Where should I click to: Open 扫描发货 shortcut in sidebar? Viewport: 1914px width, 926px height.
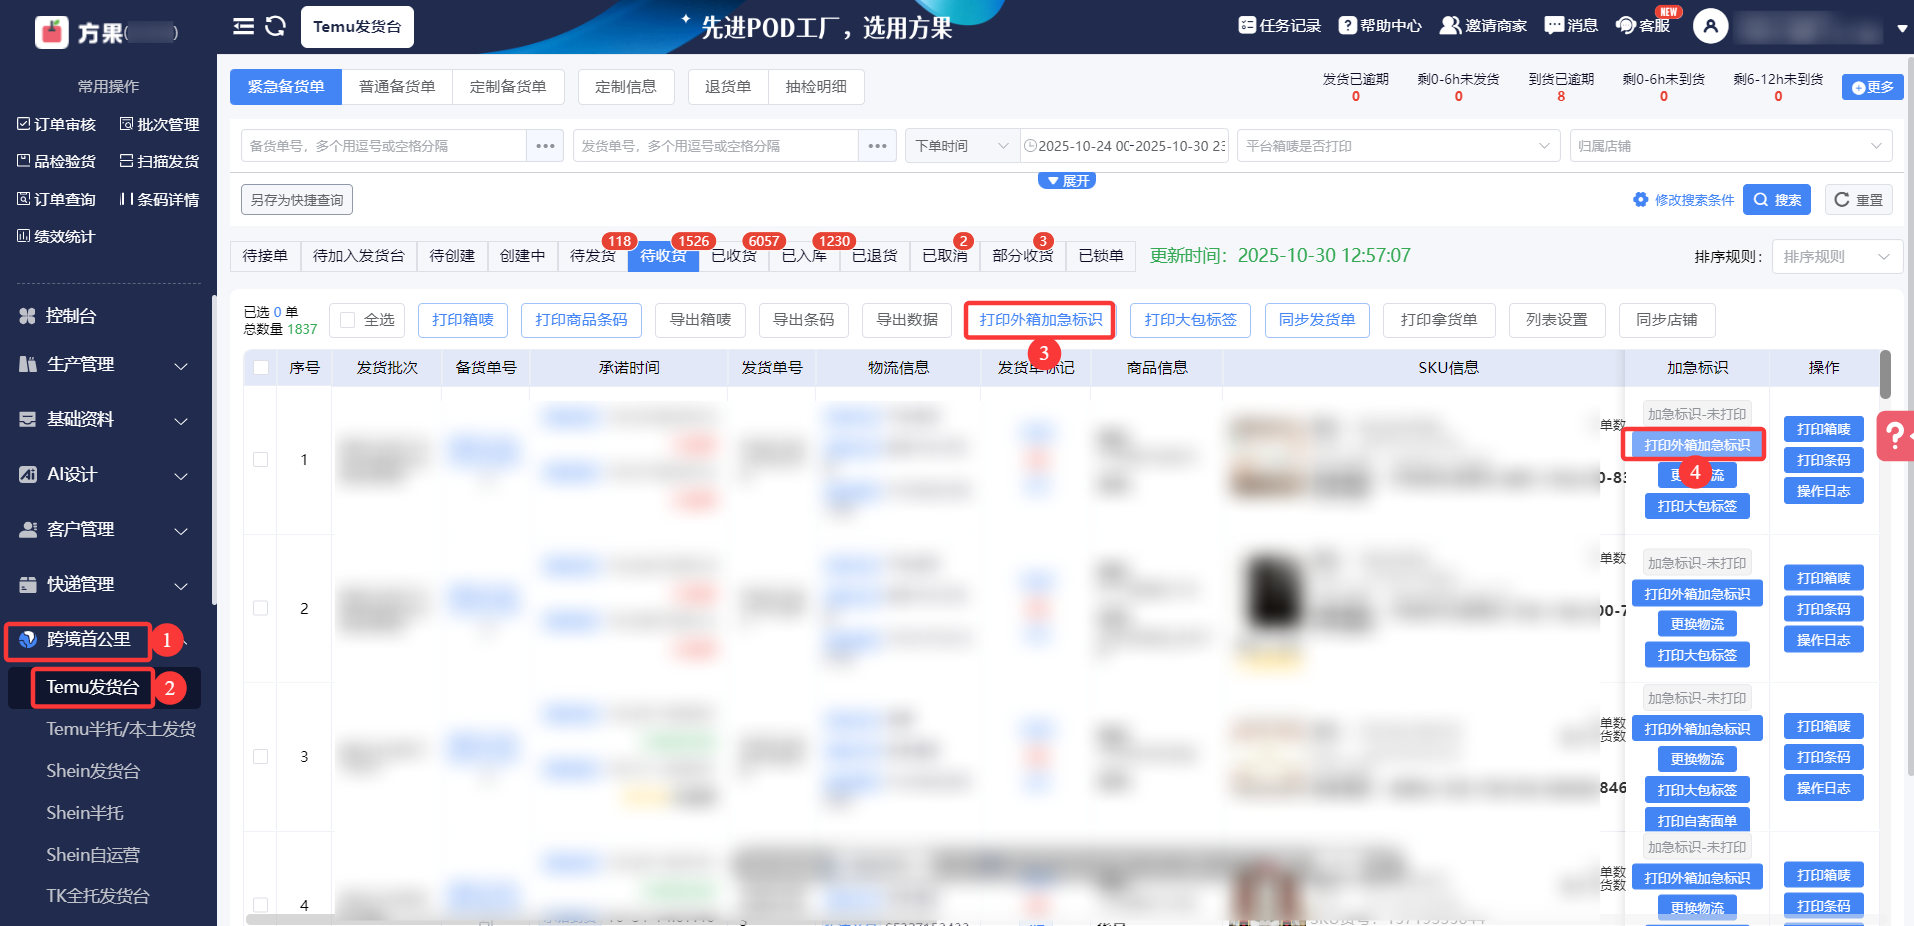[159, 161]
